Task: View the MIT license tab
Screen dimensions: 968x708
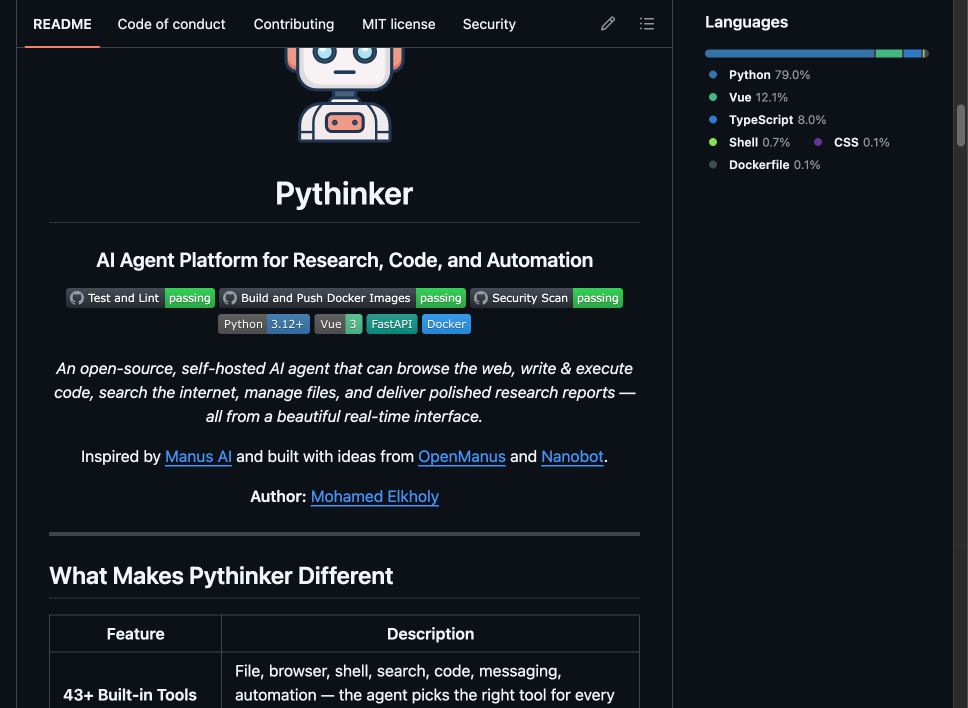Action: point(398,23)
